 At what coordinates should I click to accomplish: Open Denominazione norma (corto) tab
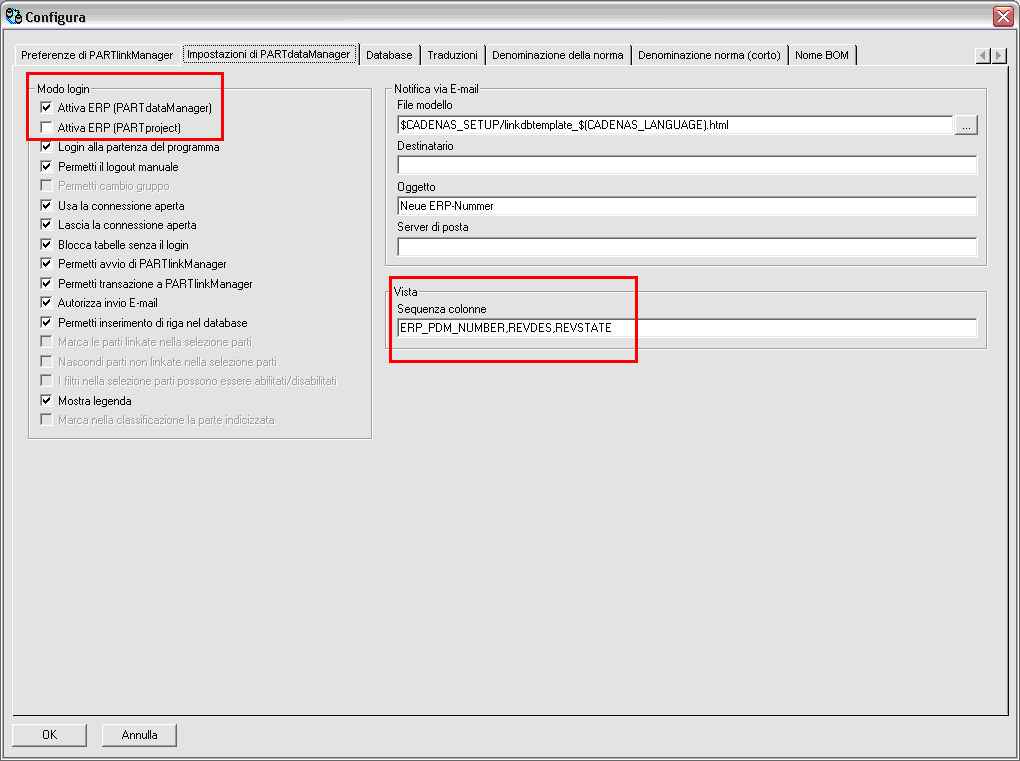709,55
